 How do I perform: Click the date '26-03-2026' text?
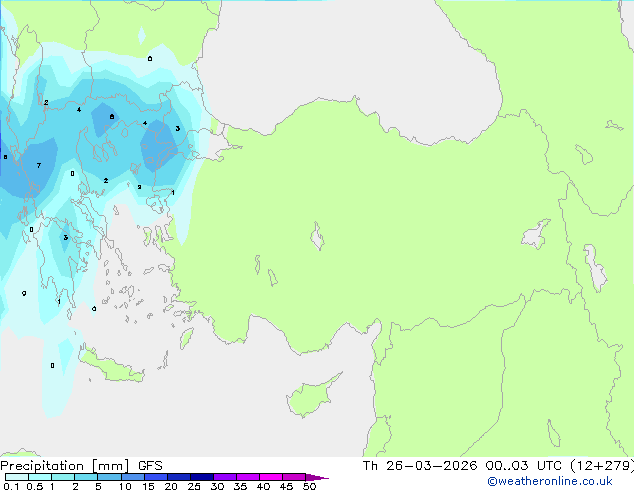click(x=431, y=466)
